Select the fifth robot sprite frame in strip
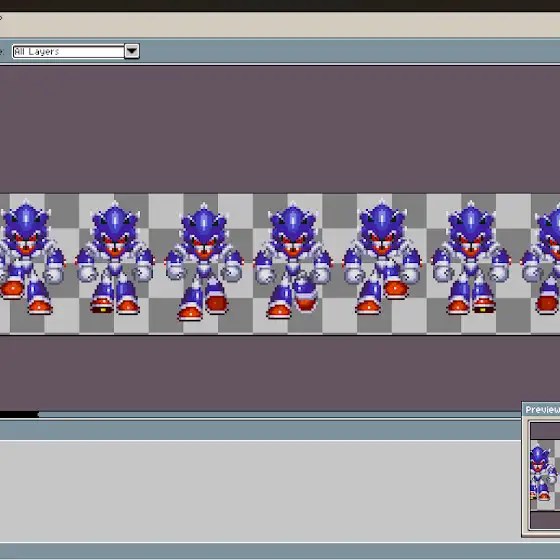The image size is (560, 560). (382, 258)
